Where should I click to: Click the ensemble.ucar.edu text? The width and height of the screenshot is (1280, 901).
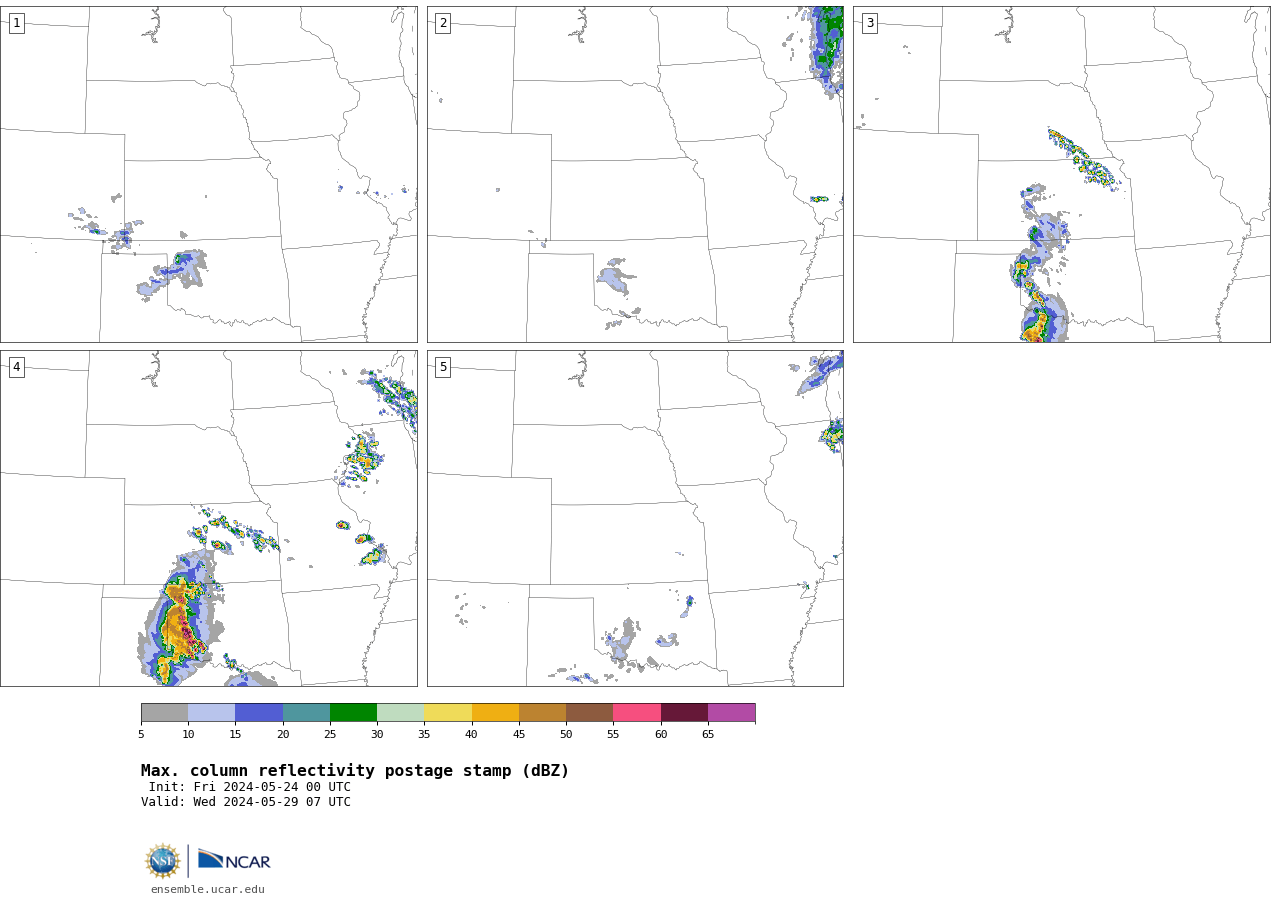coord(208,890)
